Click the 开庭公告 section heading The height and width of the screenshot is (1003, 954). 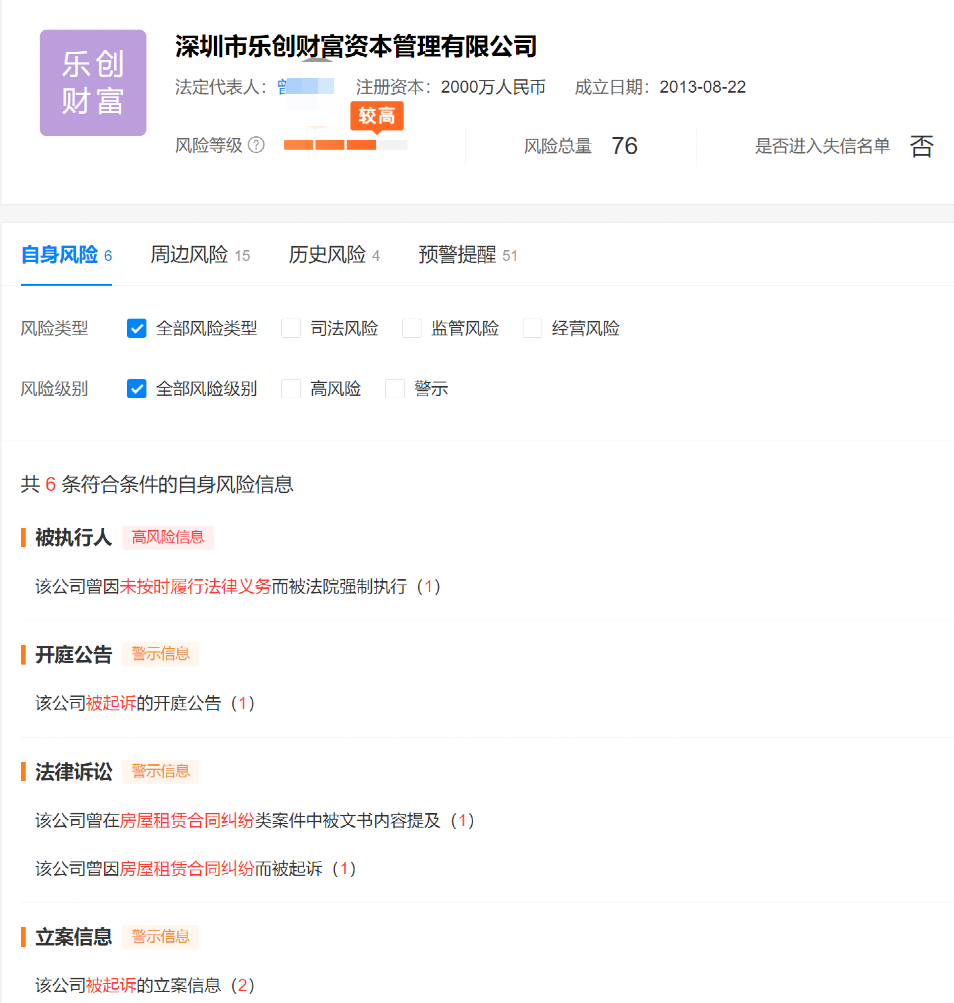pyautogui.click(x=74, y=654)
